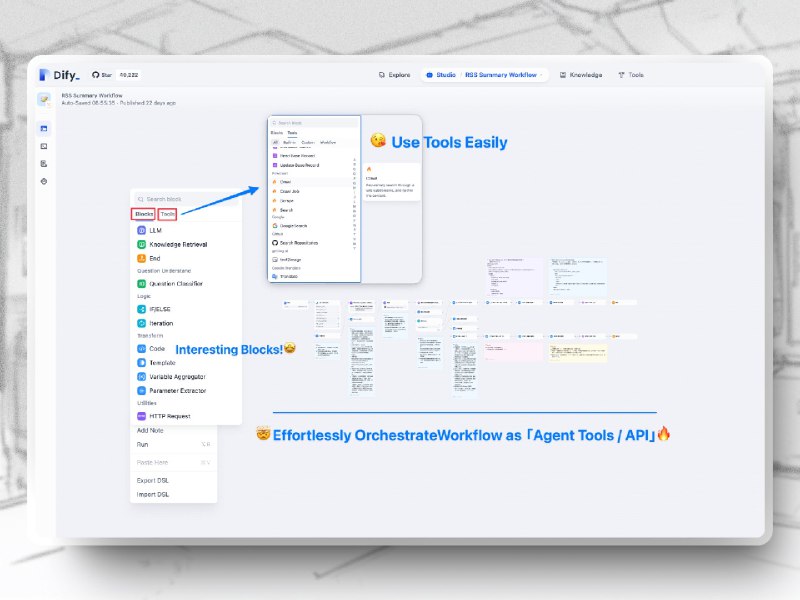800x600 pixels.
Task: Pick the Scrape tool
Action: [310, 201]
